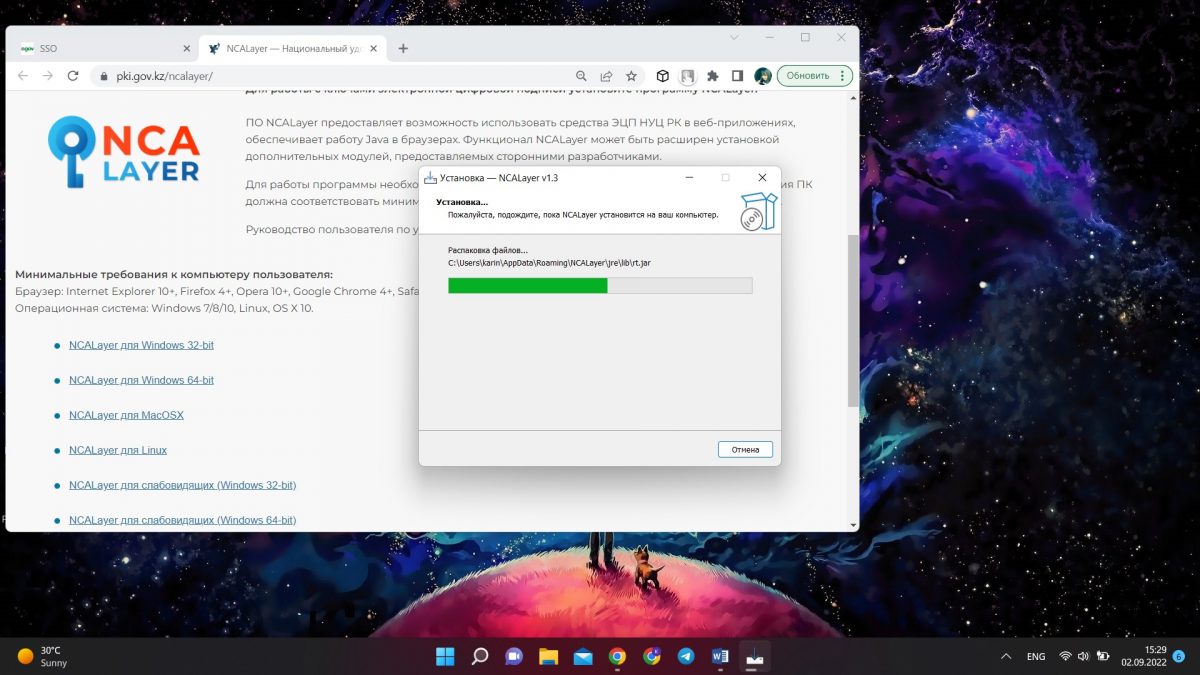1200x675 pixels.
Task: Open the cube extension icon
Action: 662,76
